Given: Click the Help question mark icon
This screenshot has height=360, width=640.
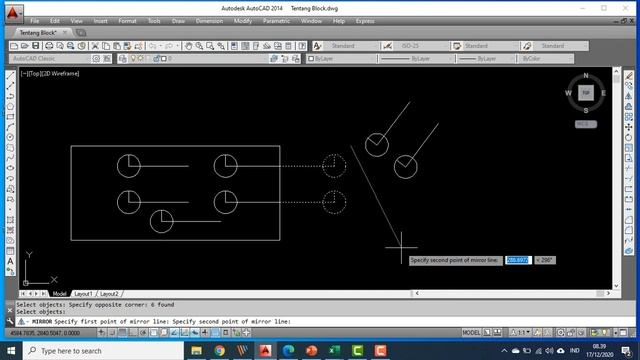Looking at the screenshot, I should [302, 46].
